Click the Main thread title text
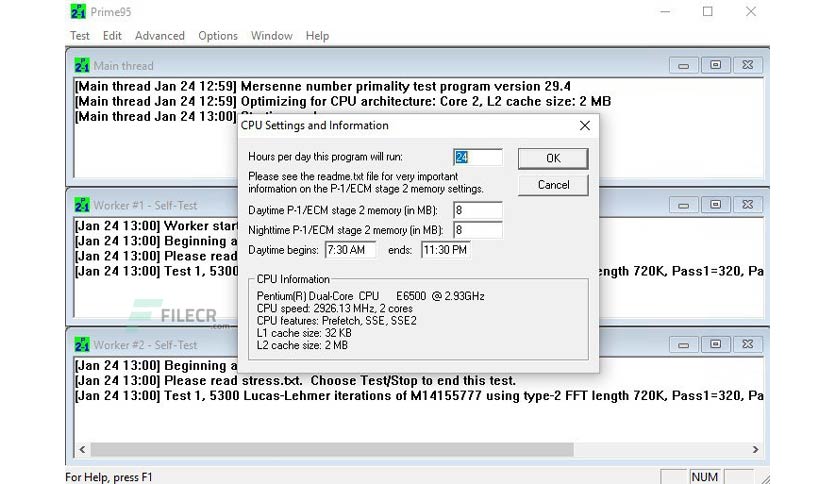This screenshot has width=836, height=484. coord(123,66)
